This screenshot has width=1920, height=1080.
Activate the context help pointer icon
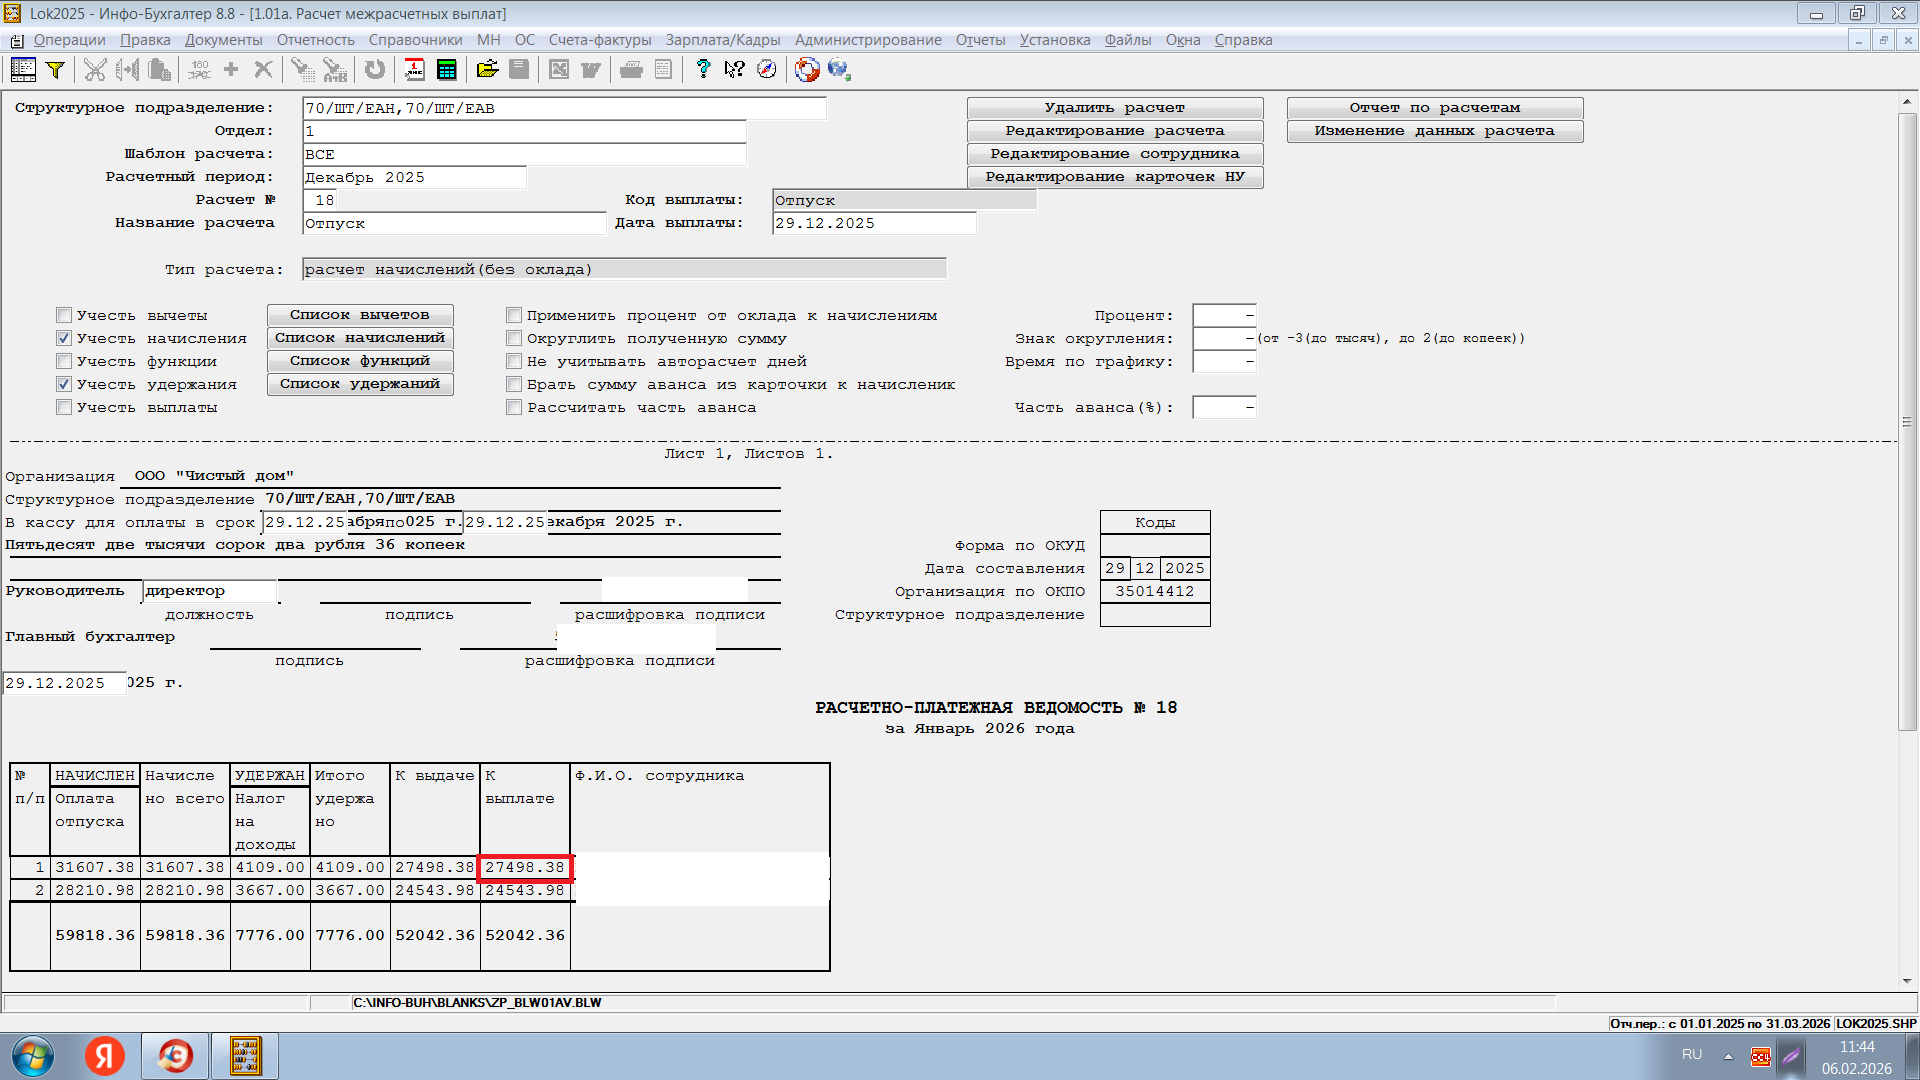(x=735, y=70)
